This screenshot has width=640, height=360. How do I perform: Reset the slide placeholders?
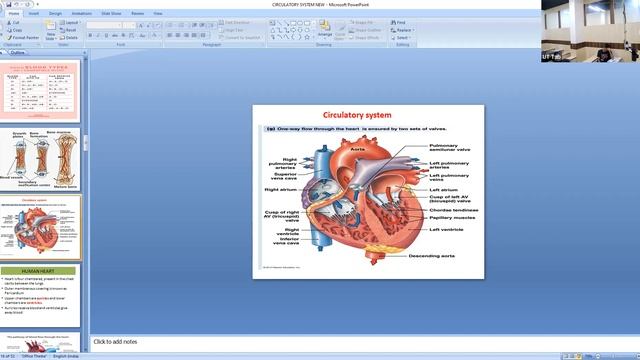[x=68, y=30]
